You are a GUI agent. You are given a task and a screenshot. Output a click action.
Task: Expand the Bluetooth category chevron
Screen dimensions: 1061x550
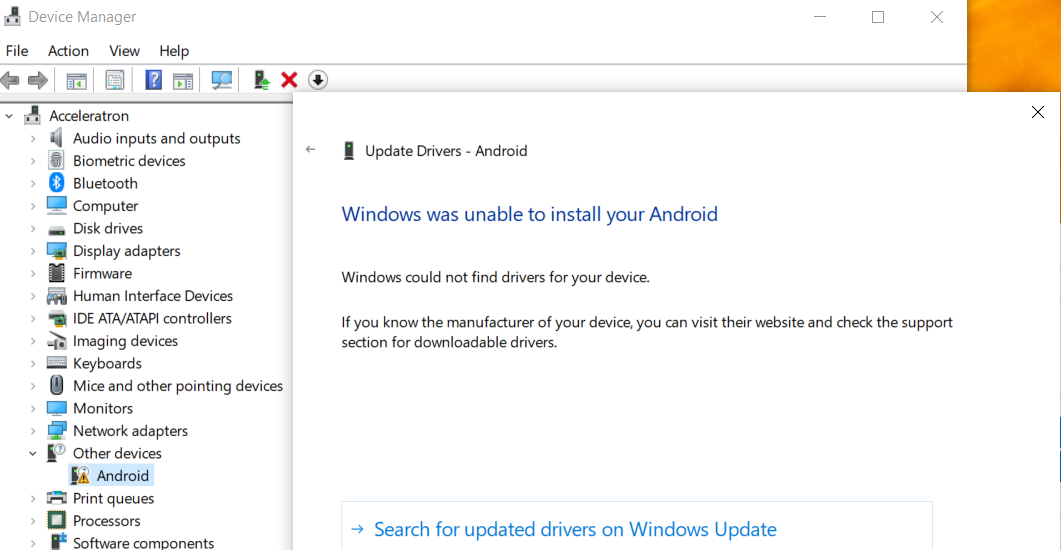[x=32, y=183]
